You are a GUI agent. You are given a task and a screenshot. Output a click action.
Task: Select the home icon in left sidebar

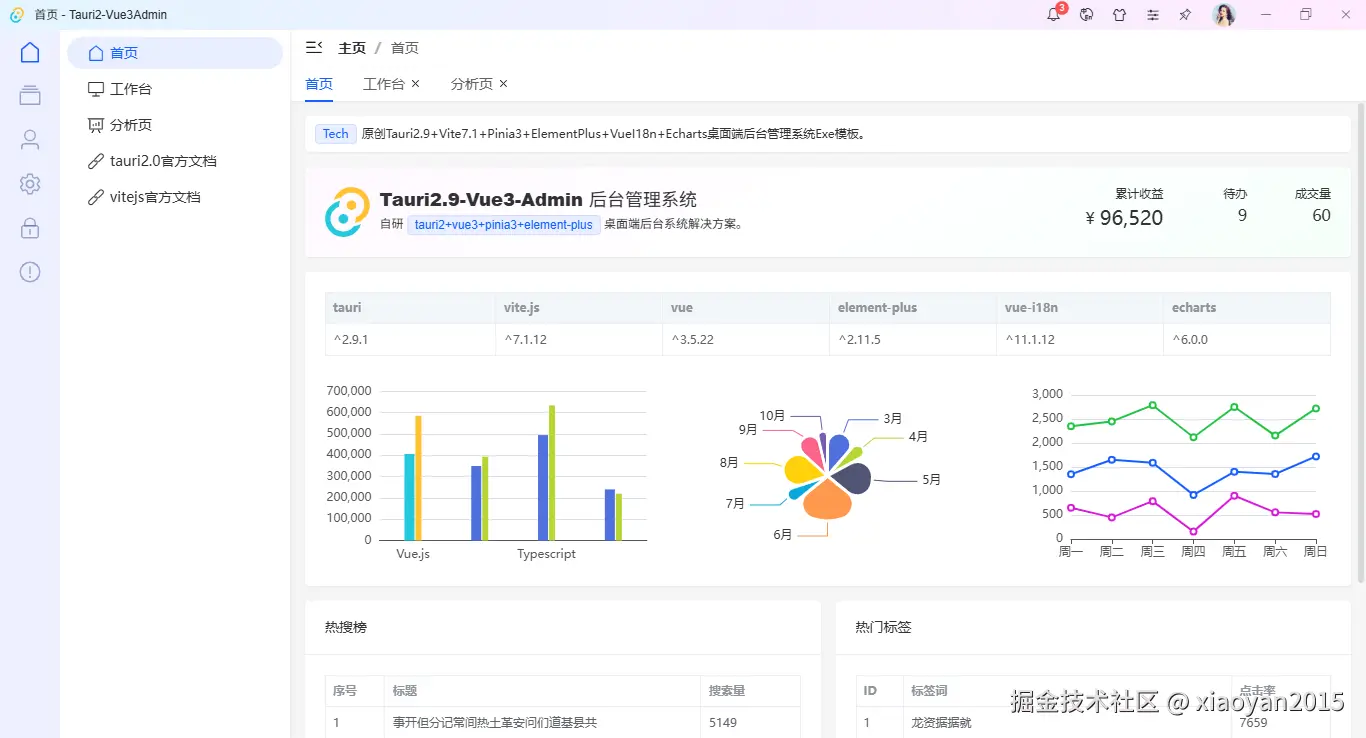29,51
